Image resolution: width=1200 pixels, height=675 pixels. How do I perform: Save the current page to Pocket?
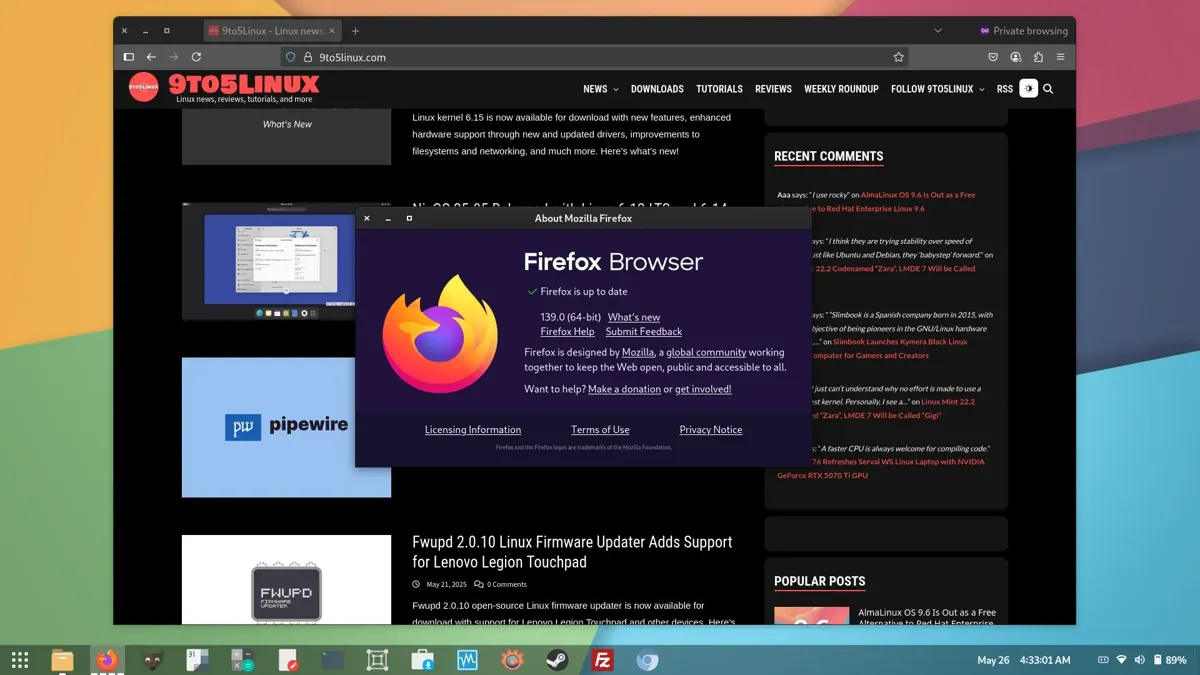993,57
